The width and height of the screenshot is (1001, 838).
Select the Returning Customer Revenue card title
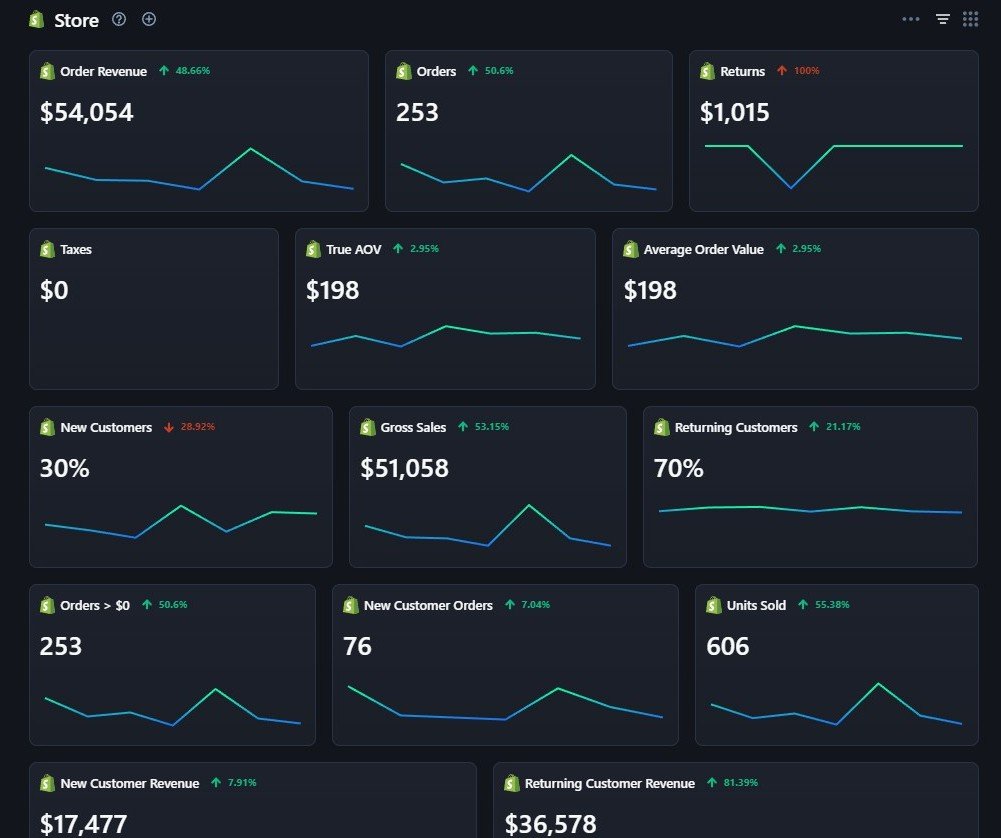click(609, 783)
